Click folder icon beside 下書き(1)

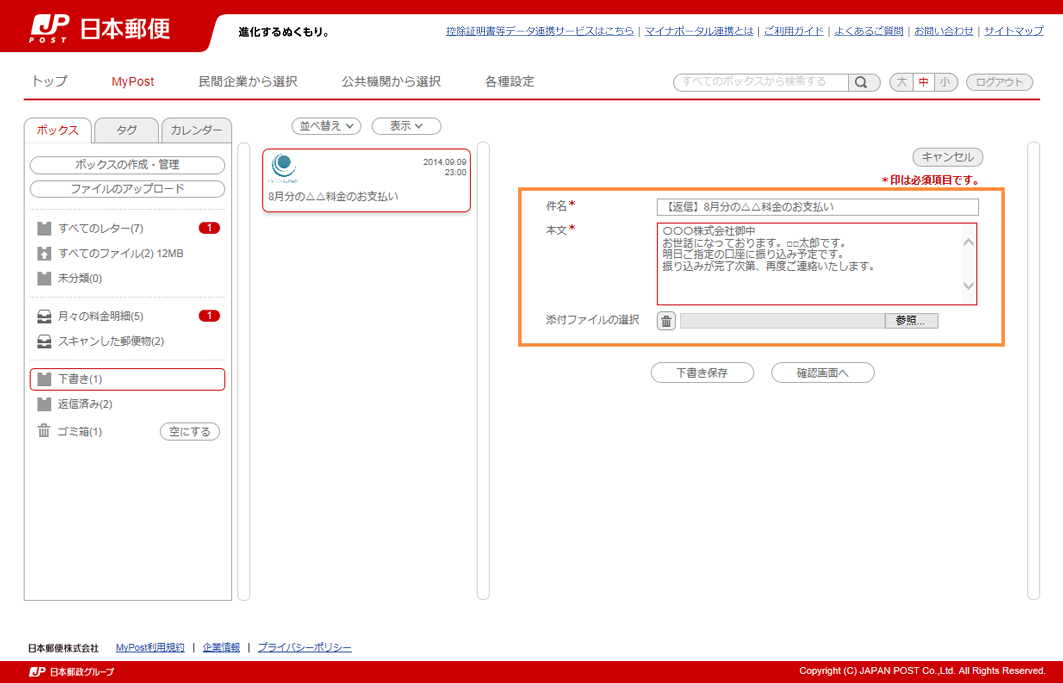(44, 379)
